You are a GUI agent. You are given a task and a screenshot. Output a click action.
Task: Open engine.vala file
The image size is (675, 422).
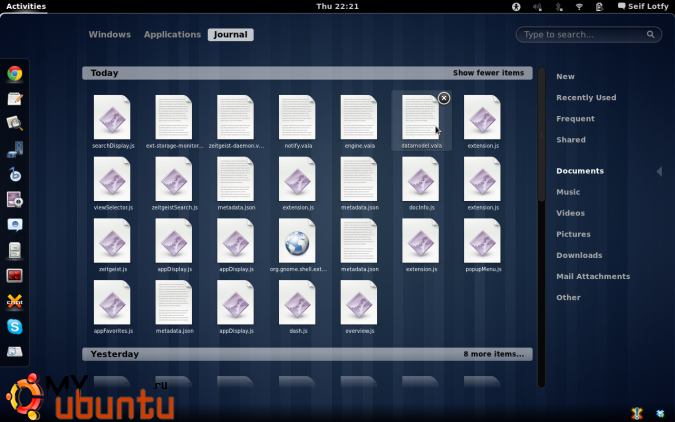[x=359, y=122]
